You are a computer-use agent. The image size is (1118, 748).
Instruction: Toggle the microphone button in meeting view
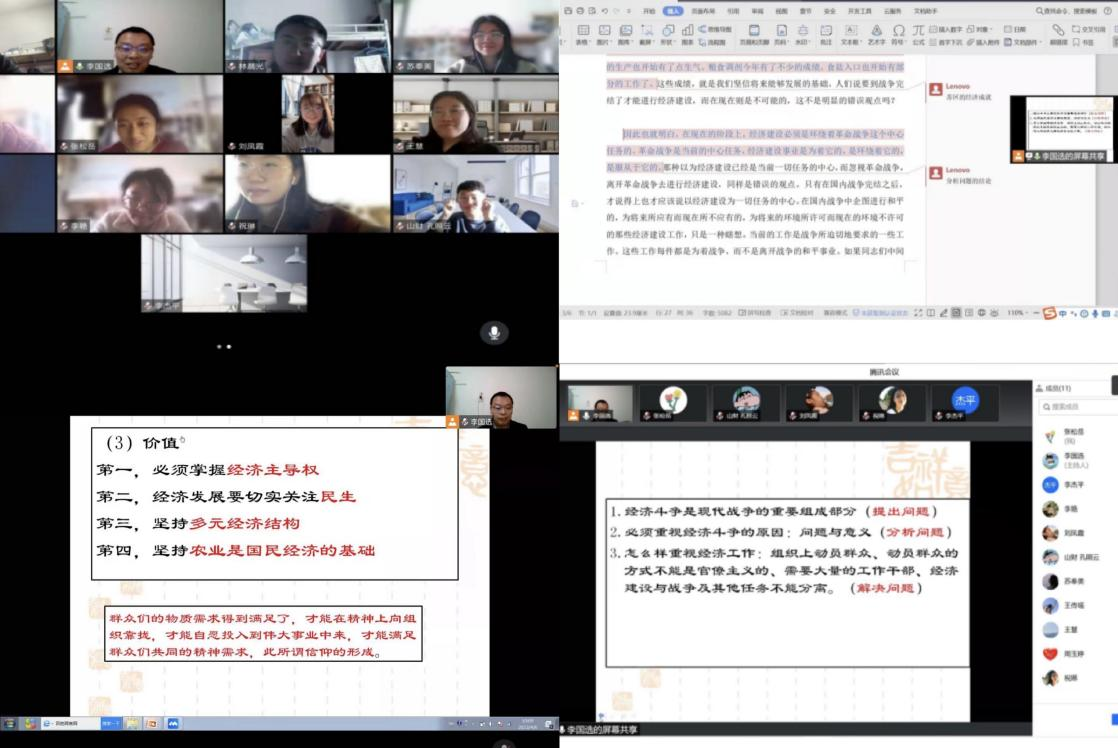494,333
